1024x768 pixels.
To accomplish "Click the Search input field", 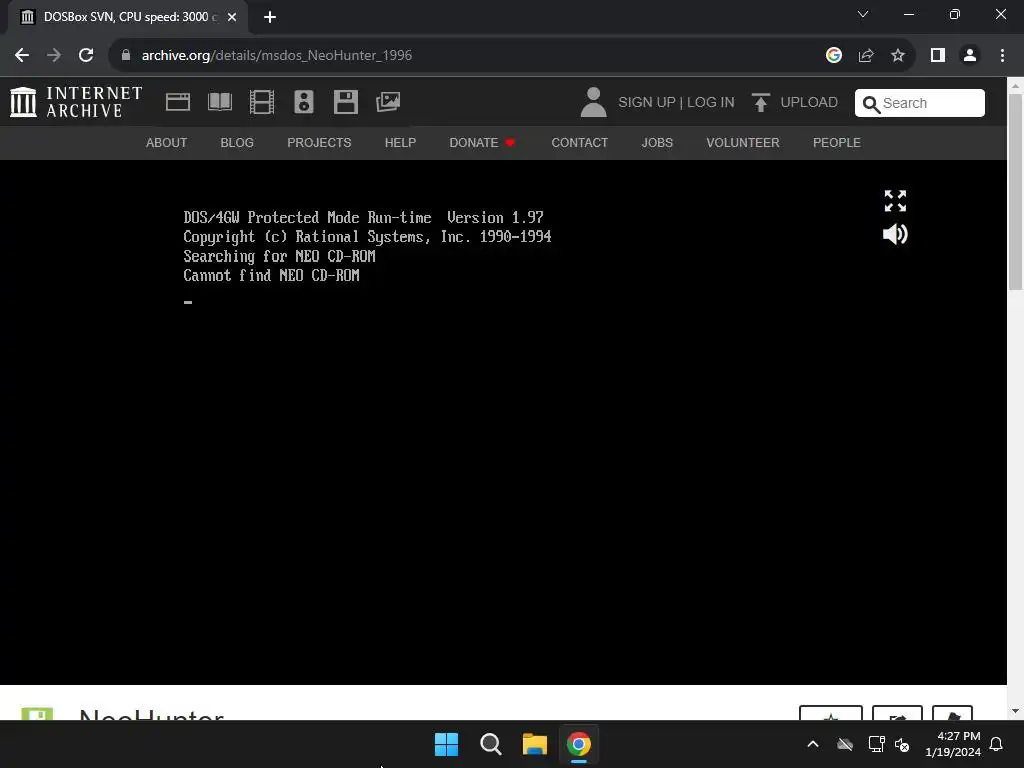I will click(x=920, y=103).
